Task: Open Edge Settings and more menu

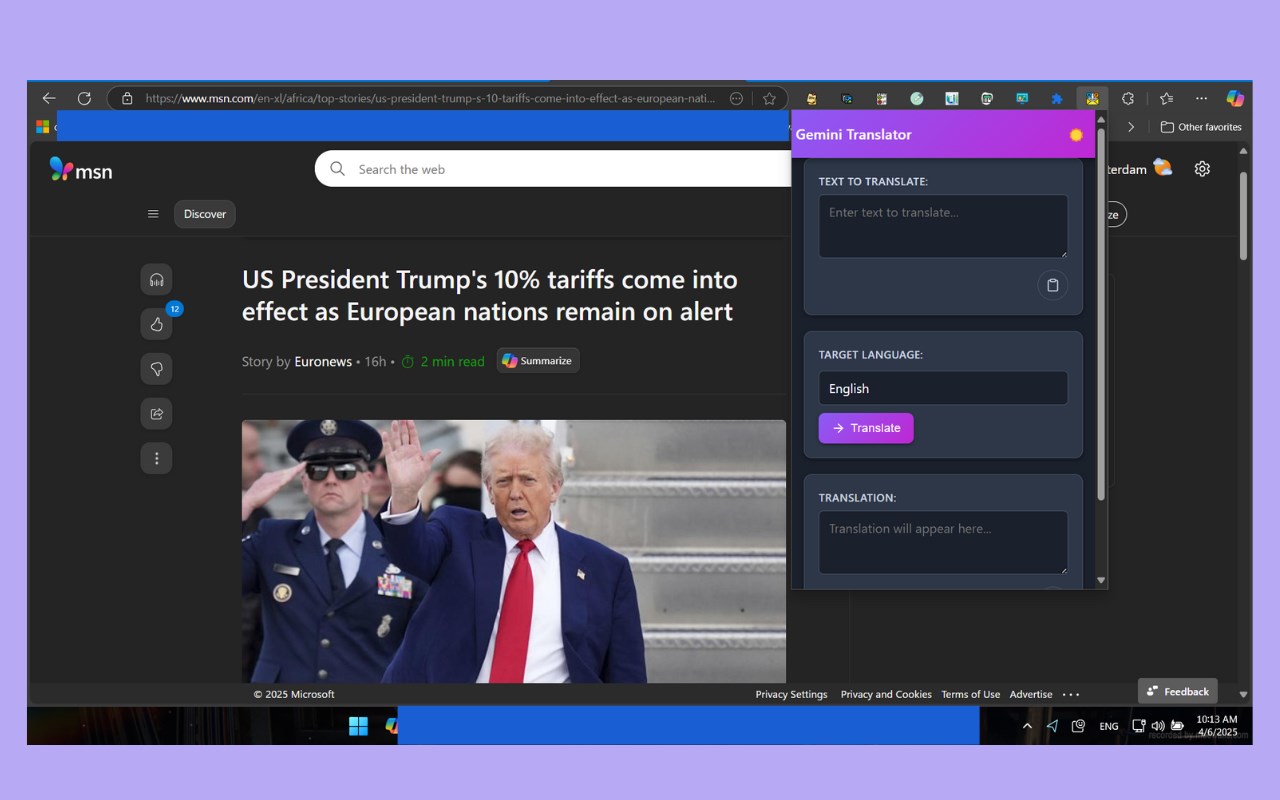Action: click(x=1201, y=98)
